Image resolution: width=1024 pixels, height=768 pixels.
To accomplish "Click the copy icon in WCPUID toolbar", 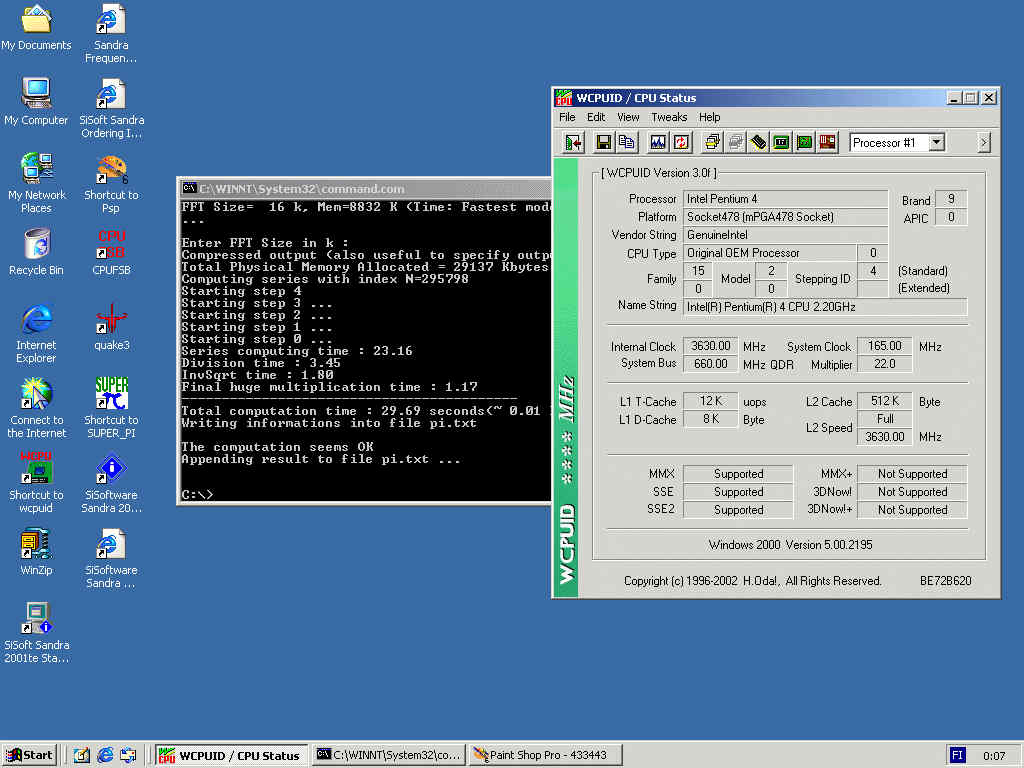I will click(x=627, y=143).
